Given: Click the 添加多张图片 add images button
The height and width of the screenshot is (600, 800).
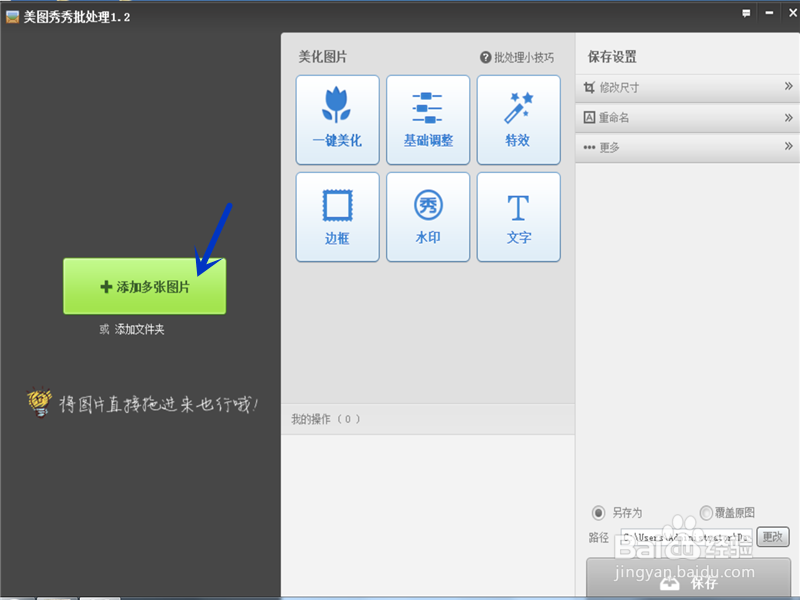Looking at the screenshot, I should point(144,285).
